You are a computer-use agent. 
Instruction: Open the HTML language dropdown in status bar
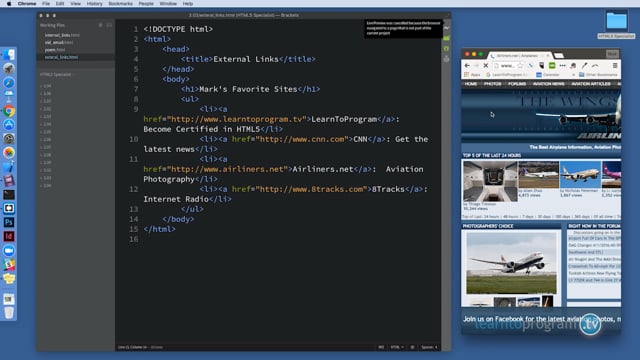pos(397,347)
